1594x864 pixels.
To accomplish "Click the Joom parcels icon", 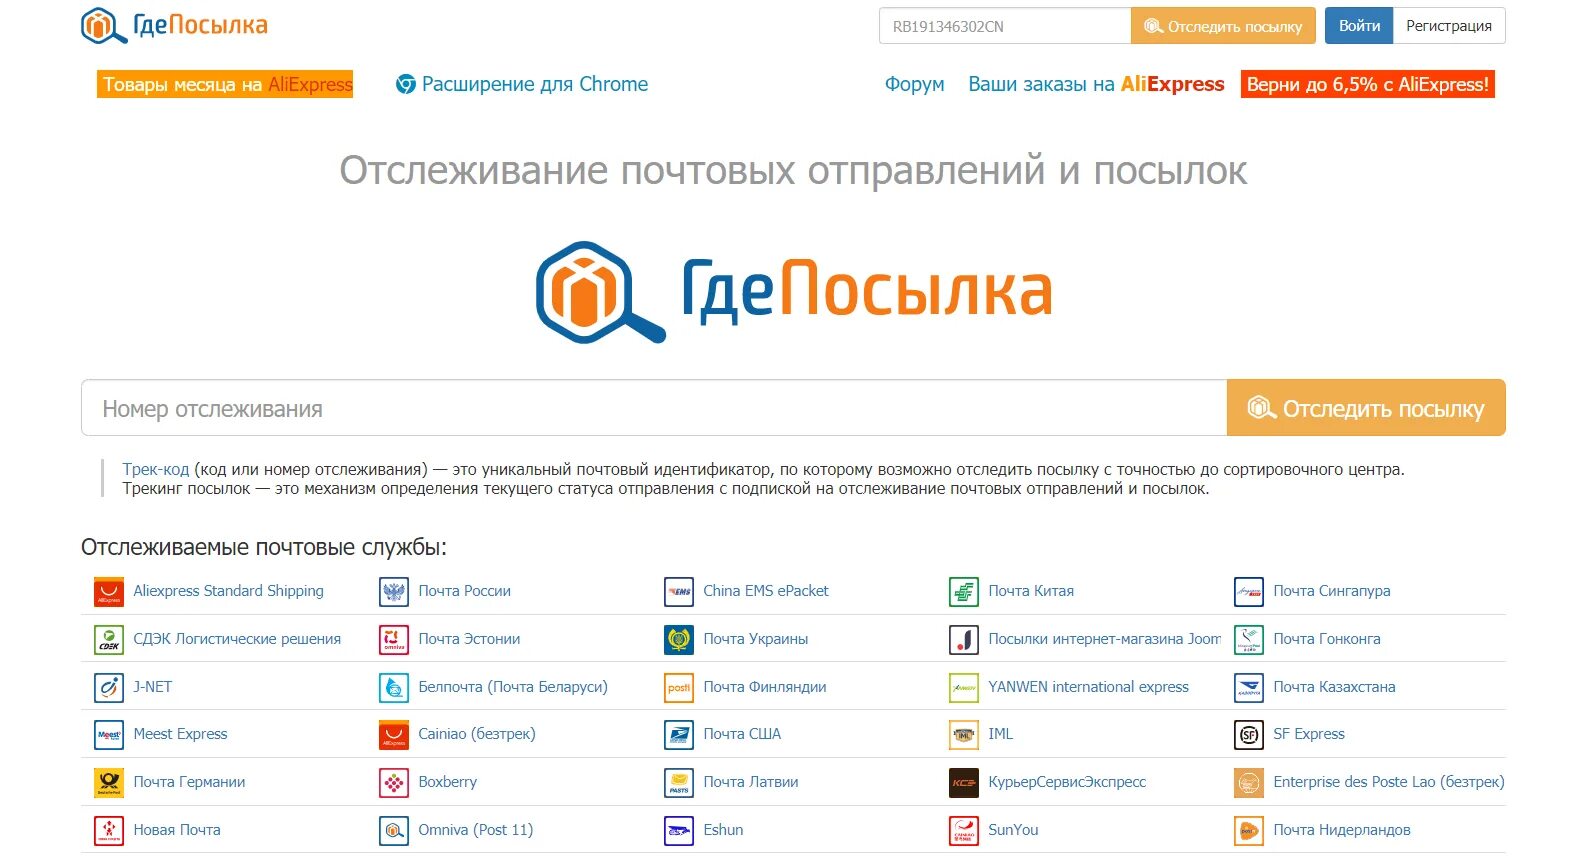I will tap(964, 640).
